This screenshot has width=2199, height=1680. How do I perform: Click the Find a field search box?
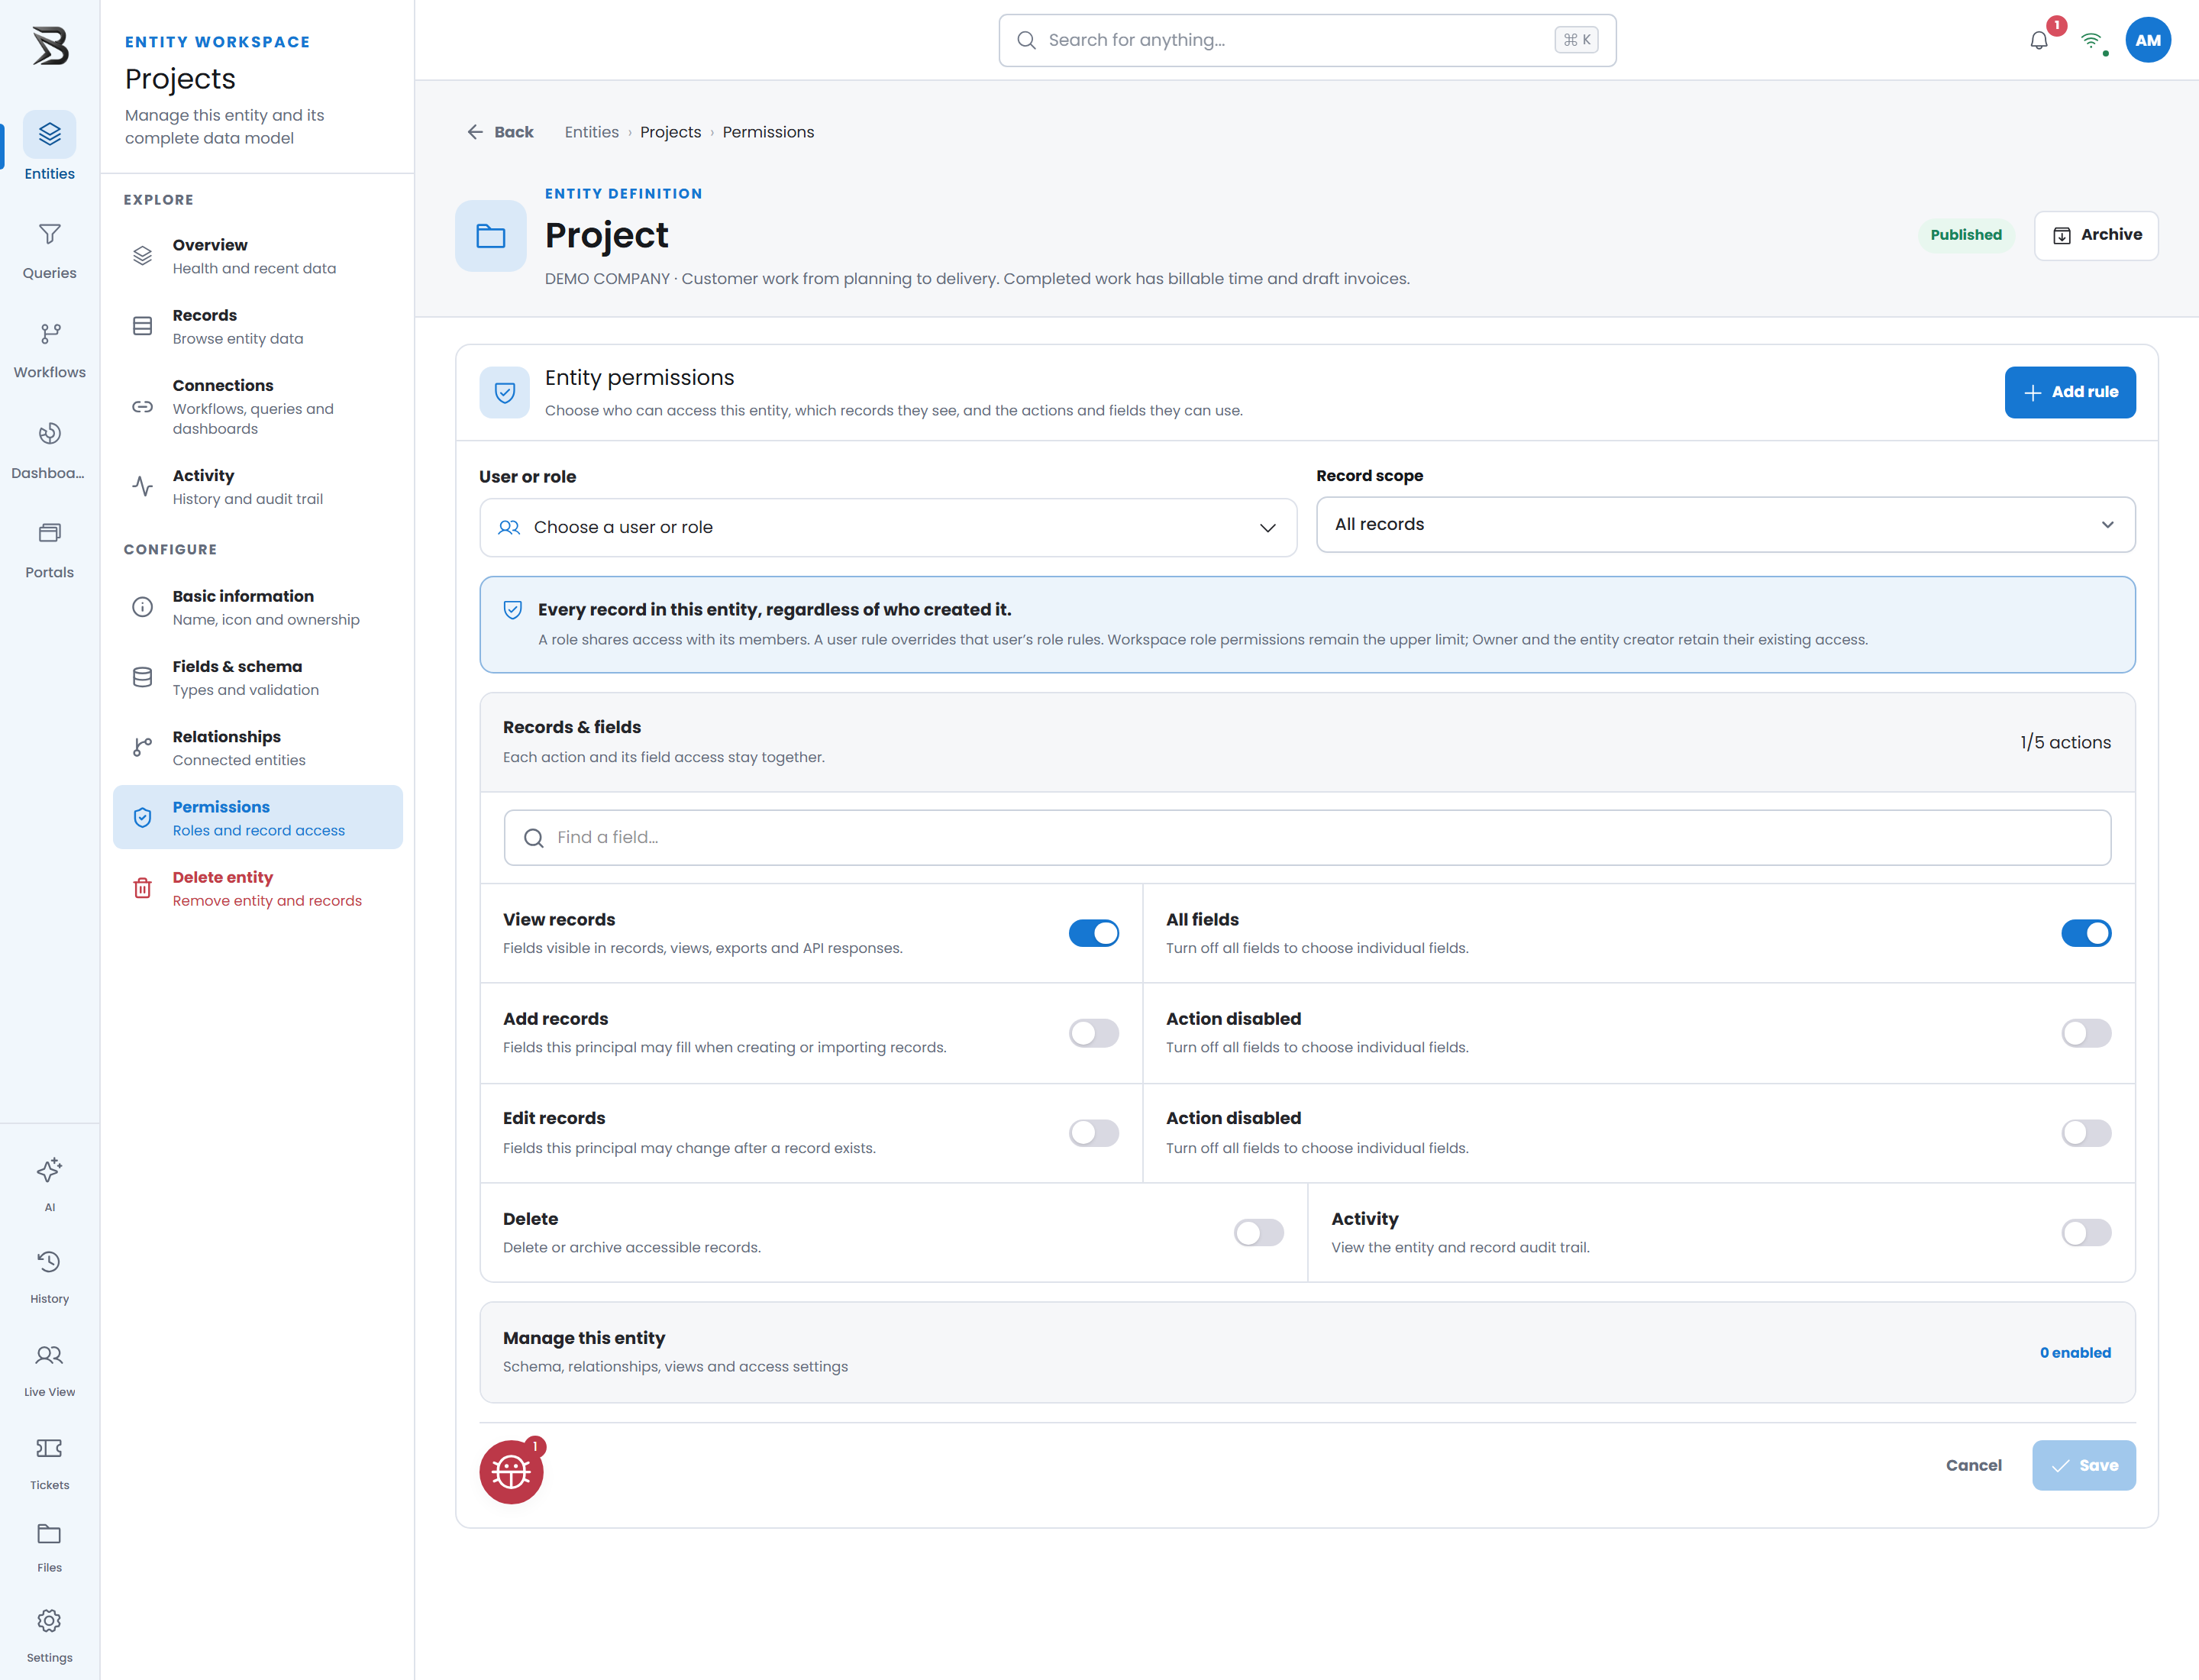point(1307,837)
